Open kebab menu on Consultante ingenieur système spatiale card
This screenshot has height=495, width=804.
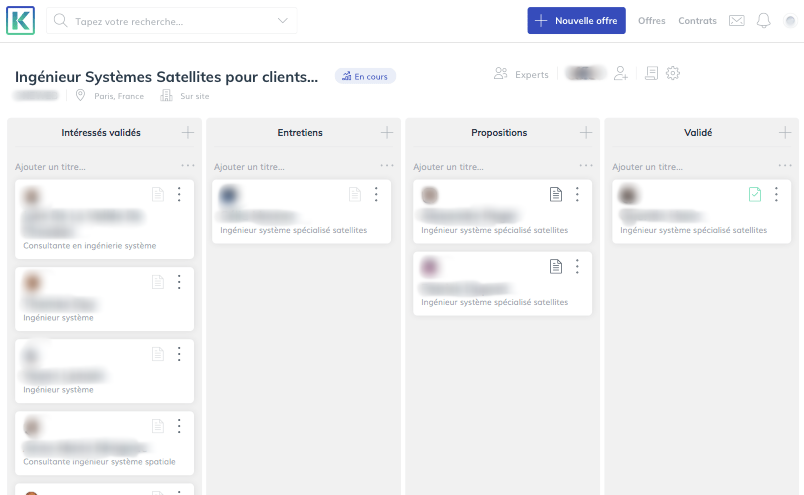179,426
